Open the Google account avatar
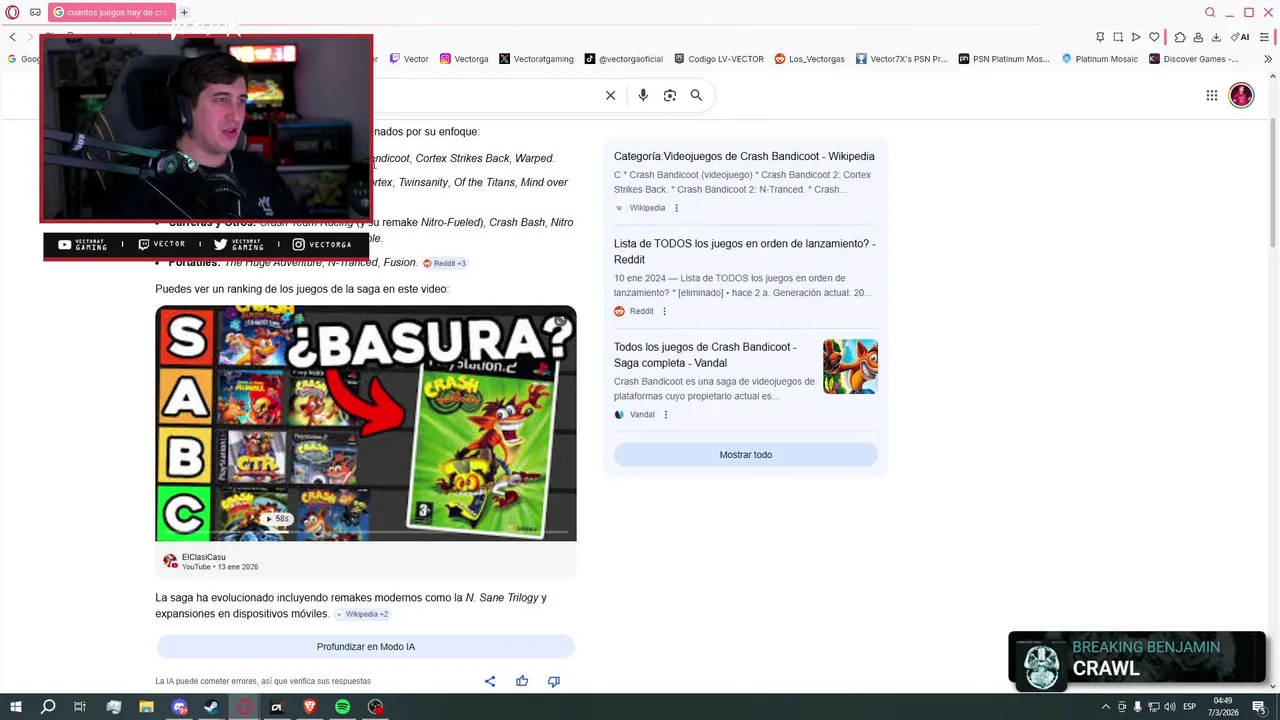 point(1241,95)
